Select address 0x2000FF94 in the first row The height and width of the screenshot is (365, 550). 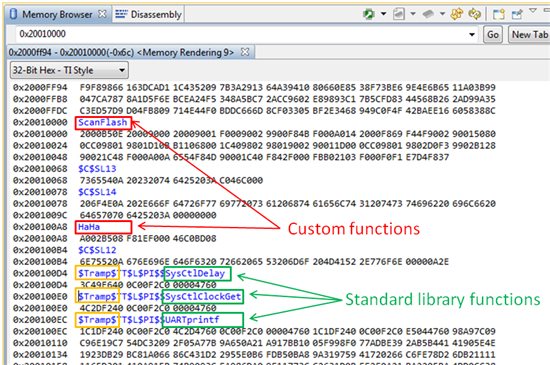(40, 87)
